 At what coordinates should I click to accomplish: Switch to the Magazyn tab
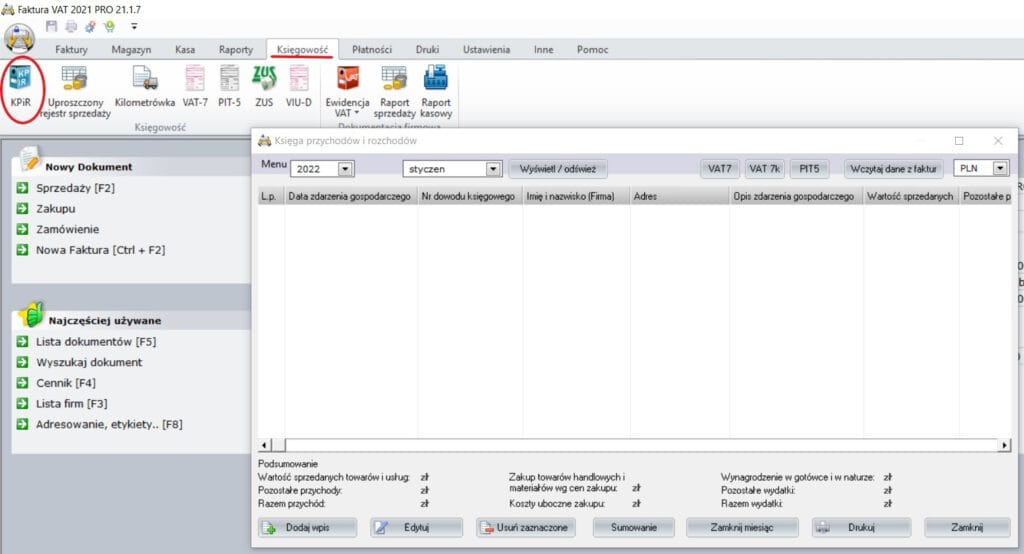click(131, 49)
